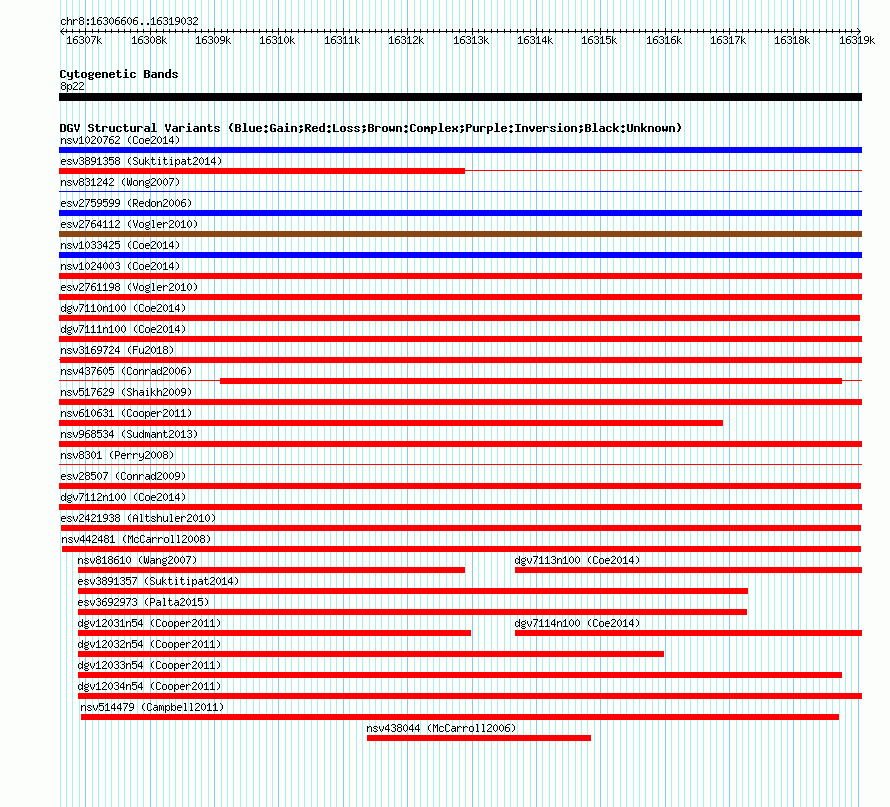Click the nsv8301 (Perry2008) label
The image size is (890, 807).
click(117, 455)
